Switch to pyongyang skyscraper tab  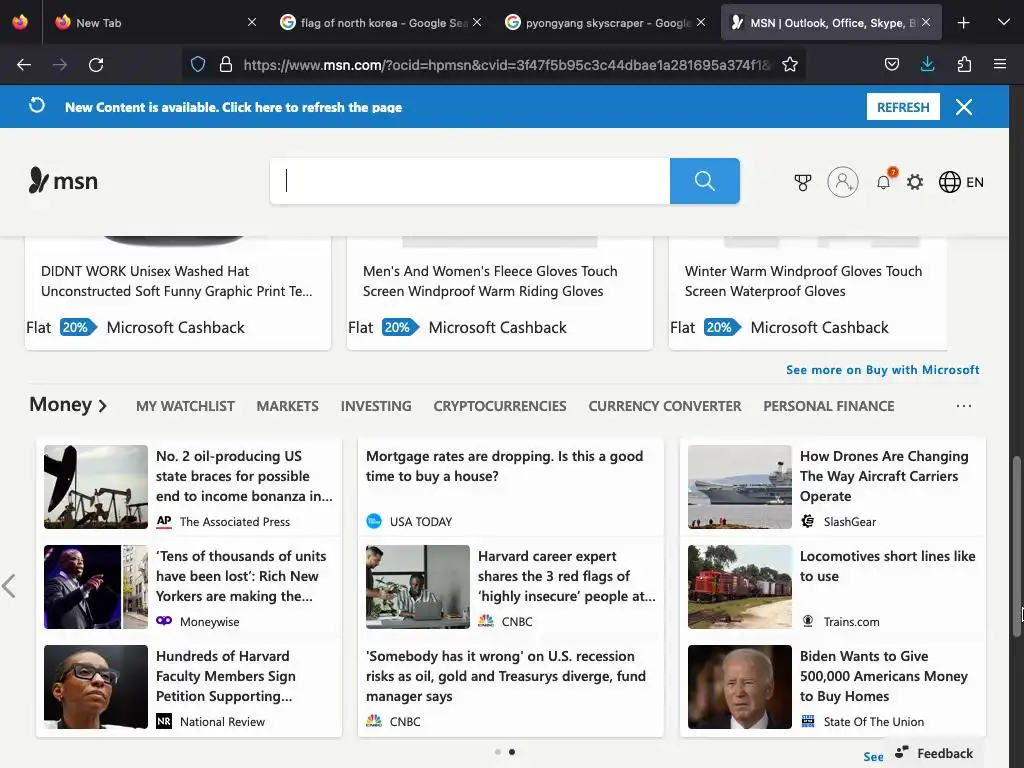coord(607,23)
